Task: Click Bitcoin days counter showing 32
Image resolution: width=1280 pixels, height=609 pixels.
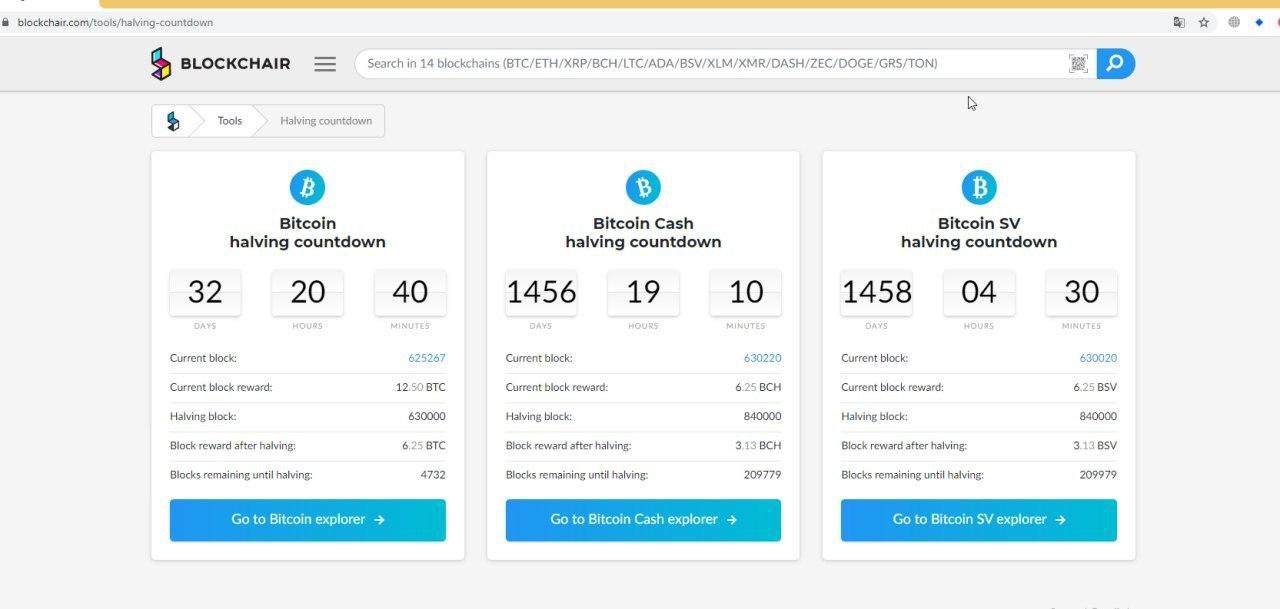Action: [x=205, y=292]
